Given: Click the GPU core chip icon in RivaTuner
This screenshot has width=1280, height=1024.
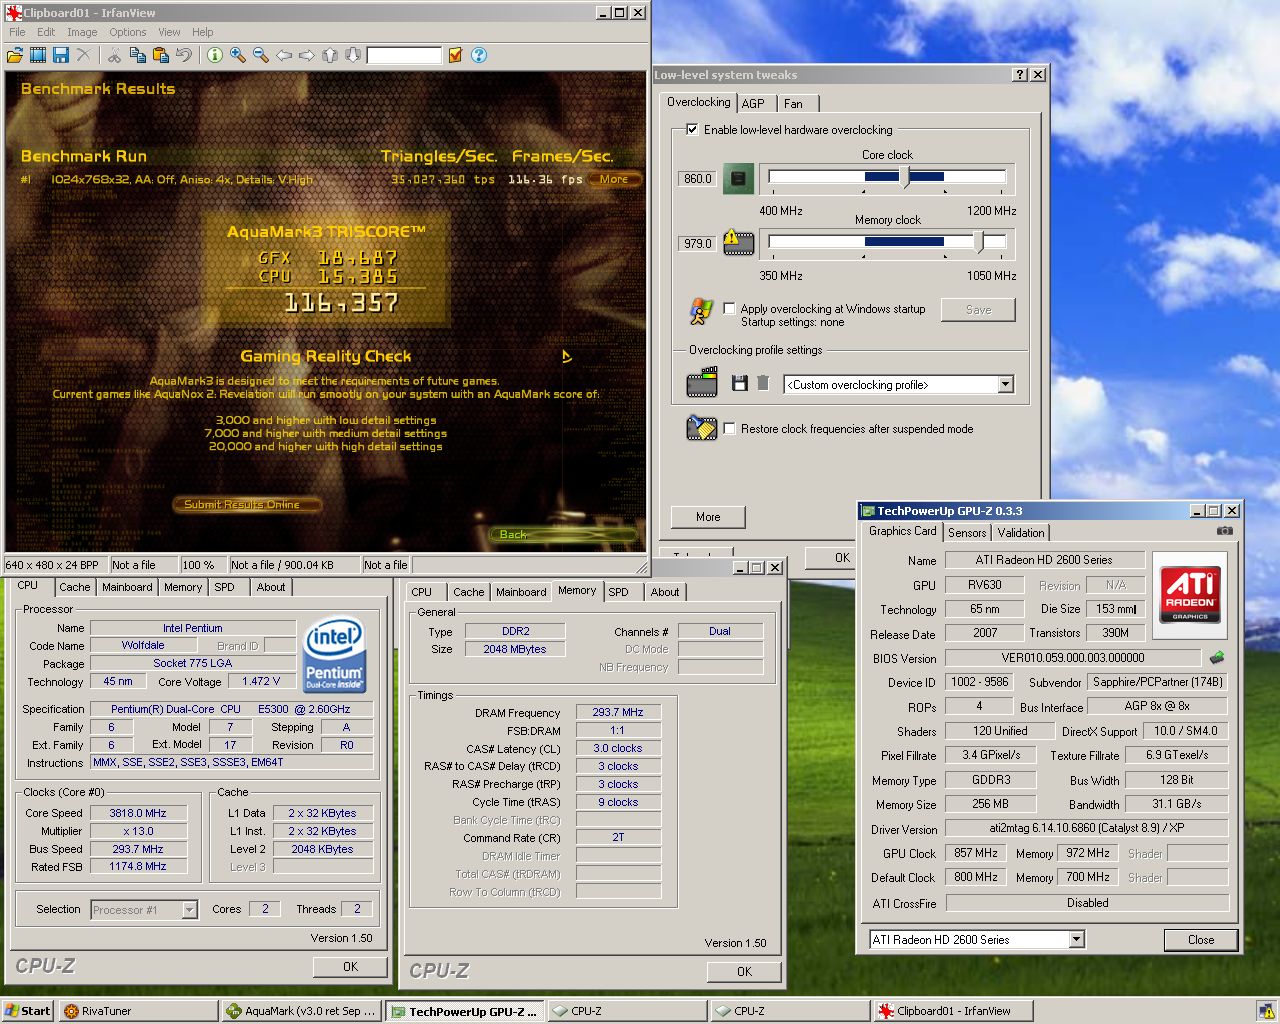Looking at the screenshot, I should (x=738, y=179).
